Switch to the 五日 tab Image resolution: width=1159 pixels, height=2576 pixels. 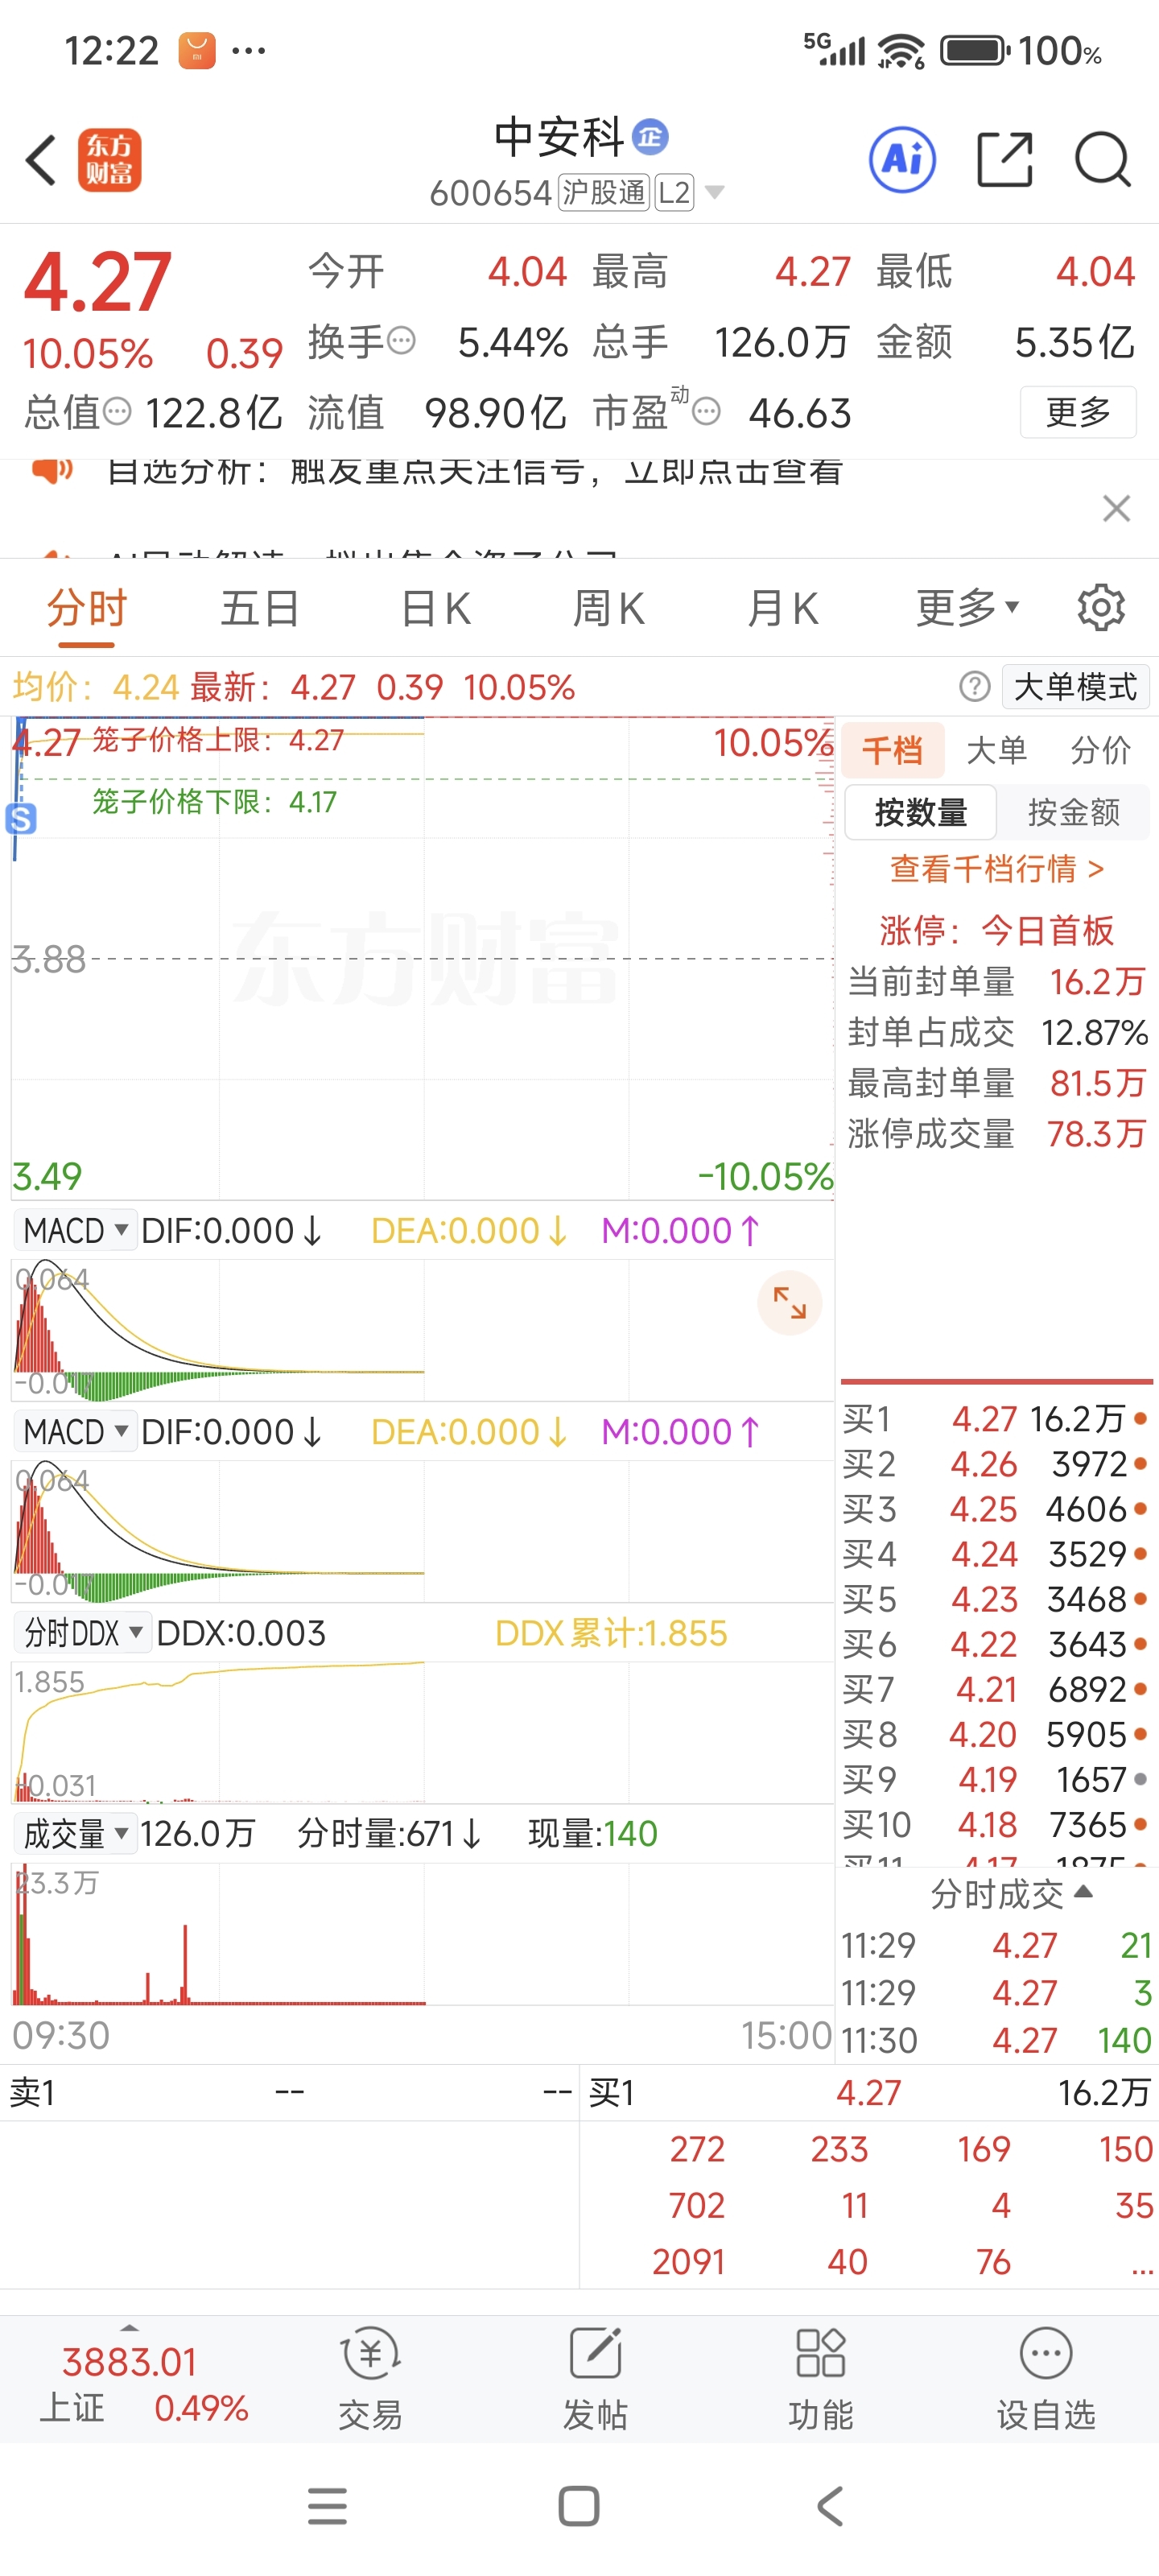pos(260,608)
